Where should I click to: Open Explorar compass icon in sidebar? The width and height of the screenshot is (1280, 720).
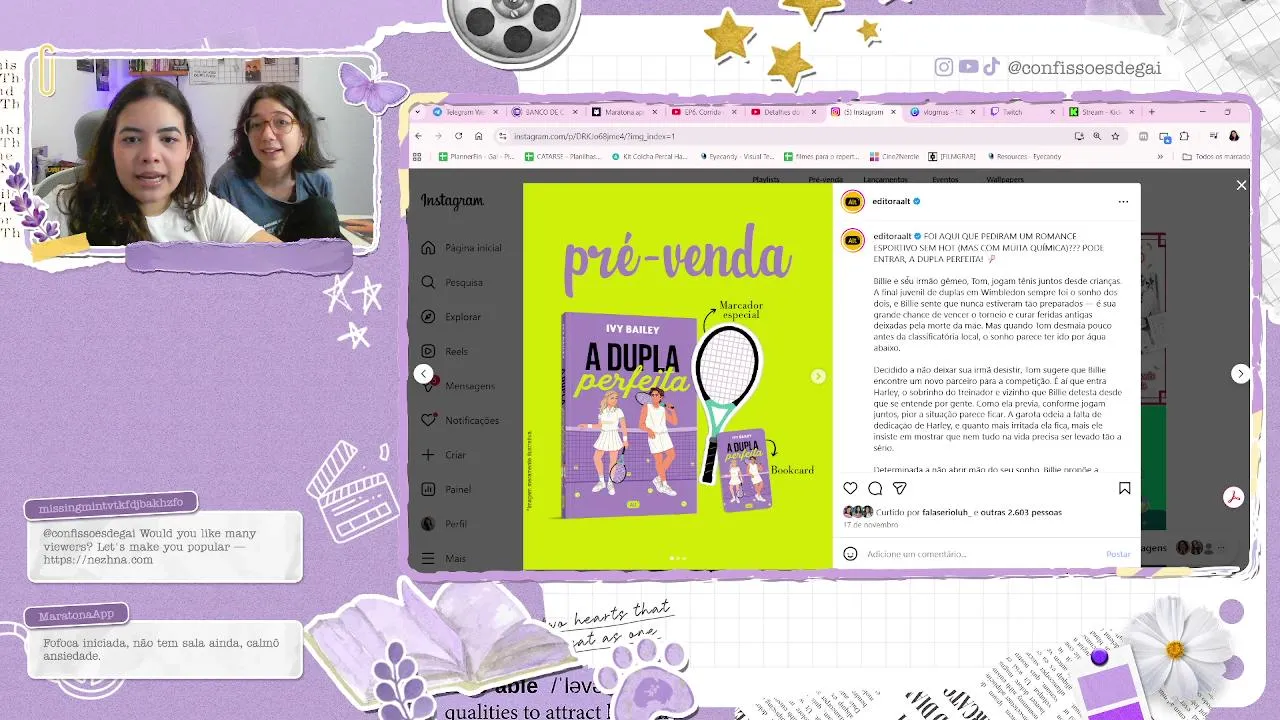click(x=428, y=316)
